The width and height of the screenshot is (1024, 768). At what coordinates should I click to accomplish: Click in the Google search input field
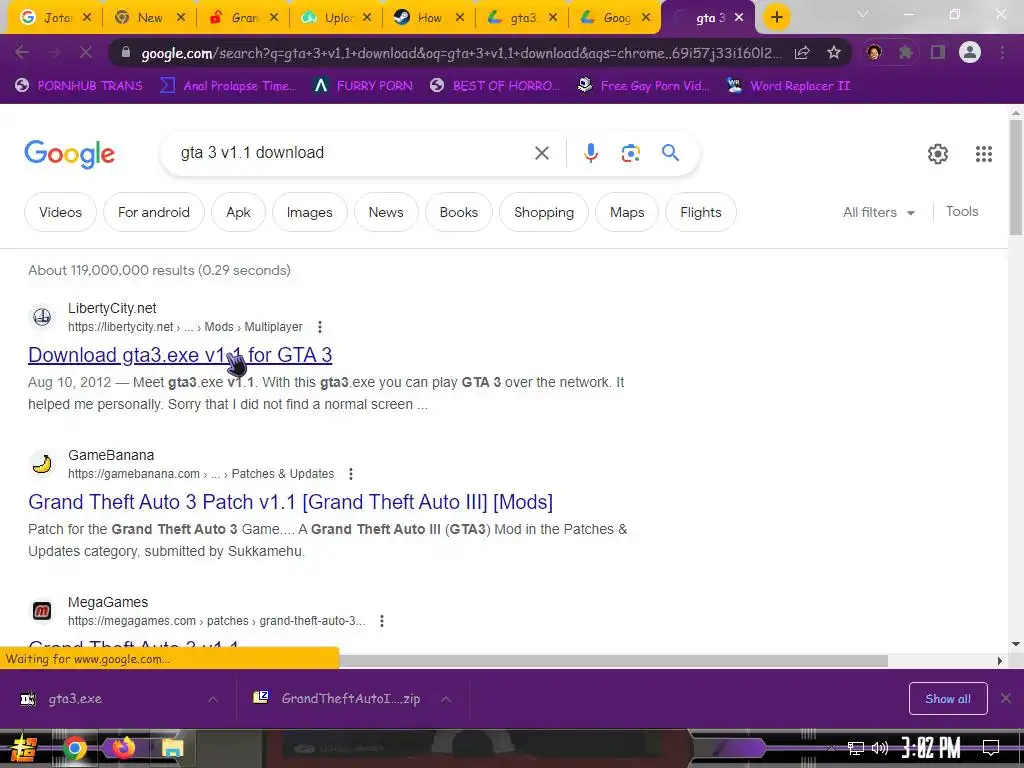(x=353, y=153)
